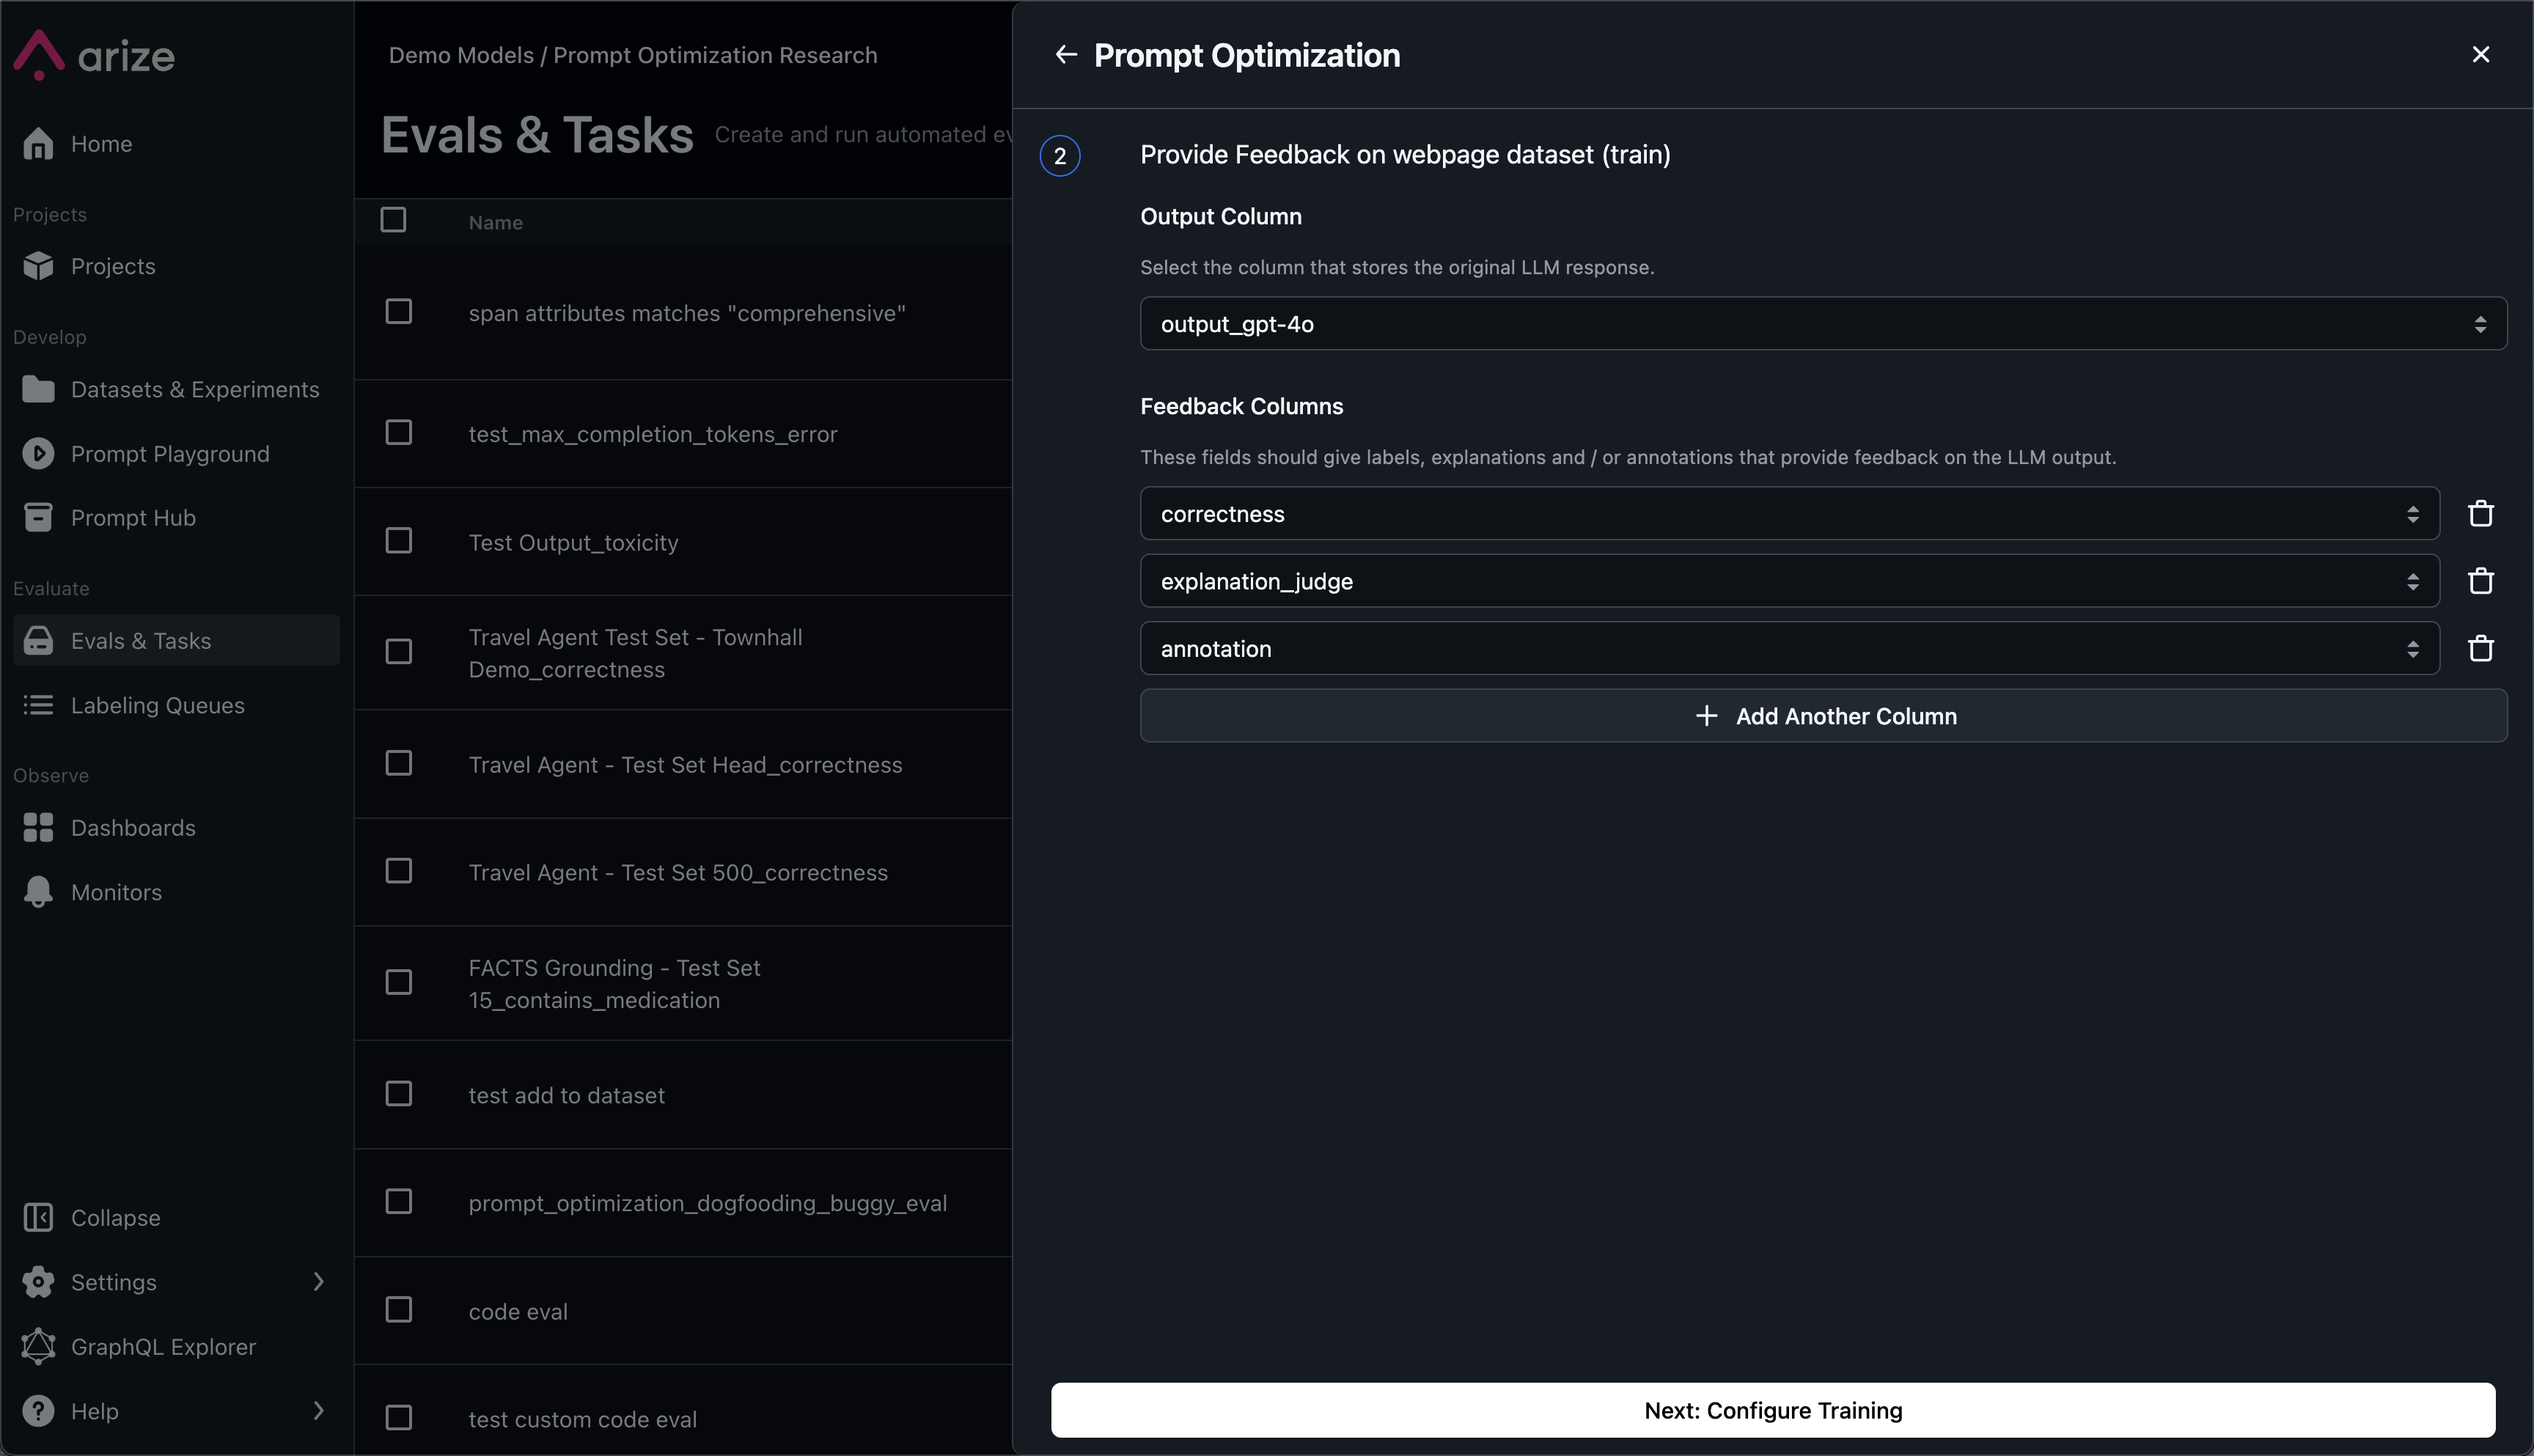
Task: Open the test add to dataset task
Action: coord(566,1096)
